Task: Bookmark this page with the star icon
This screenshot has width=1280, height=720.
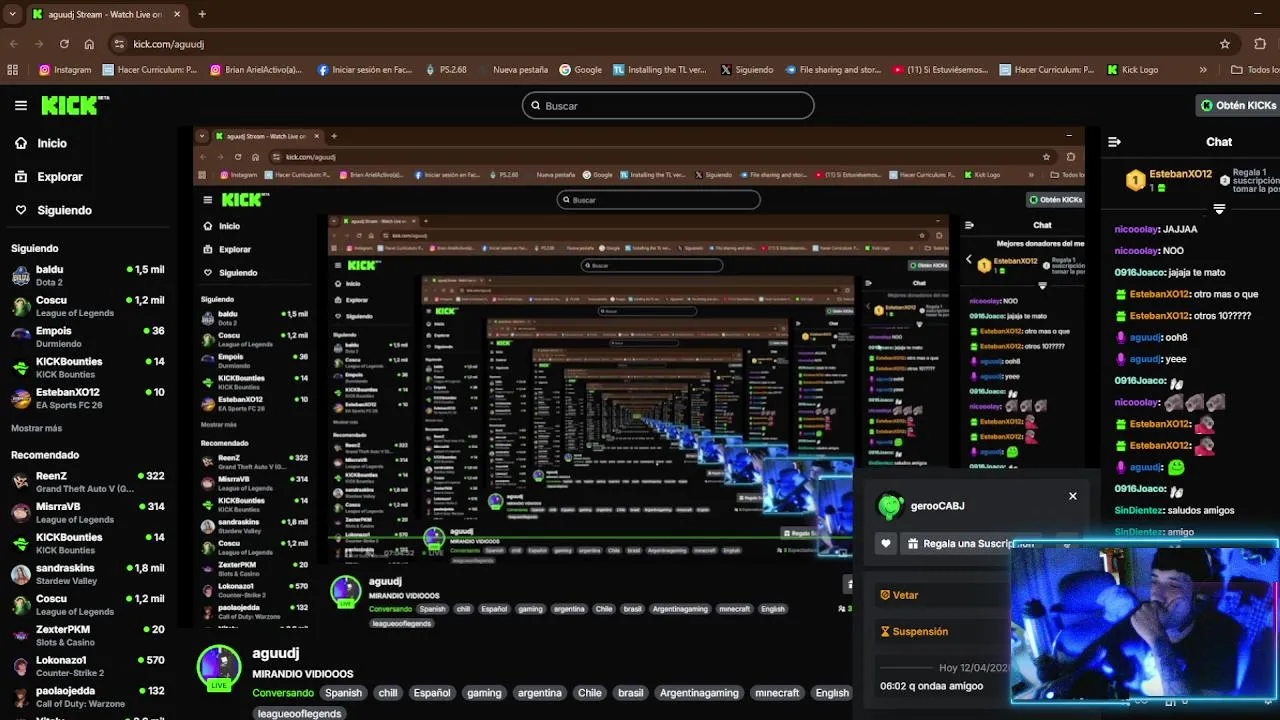Action: (1225, 44)
